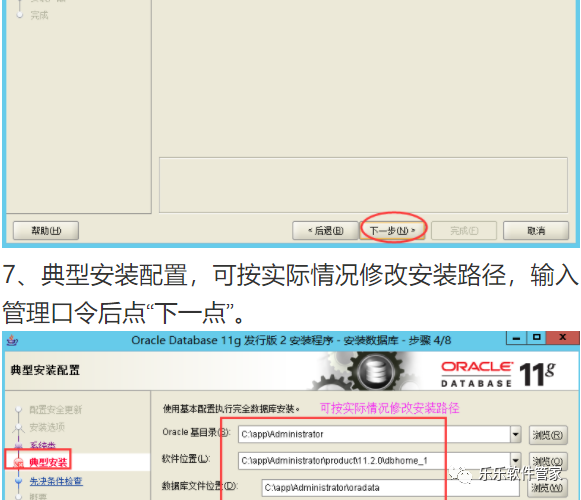The height and width of the screenshot is (500, 581).
Task: Select the 配置安全更新 step in the sidebar
Action: coord(56,410)
